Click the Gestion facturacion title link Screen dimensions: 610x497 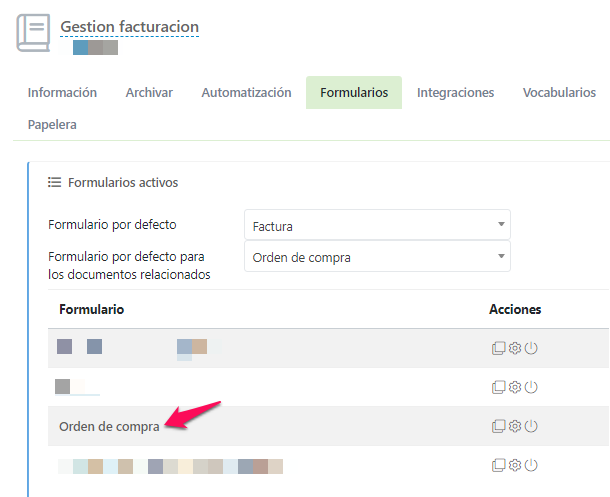point(129,27)
